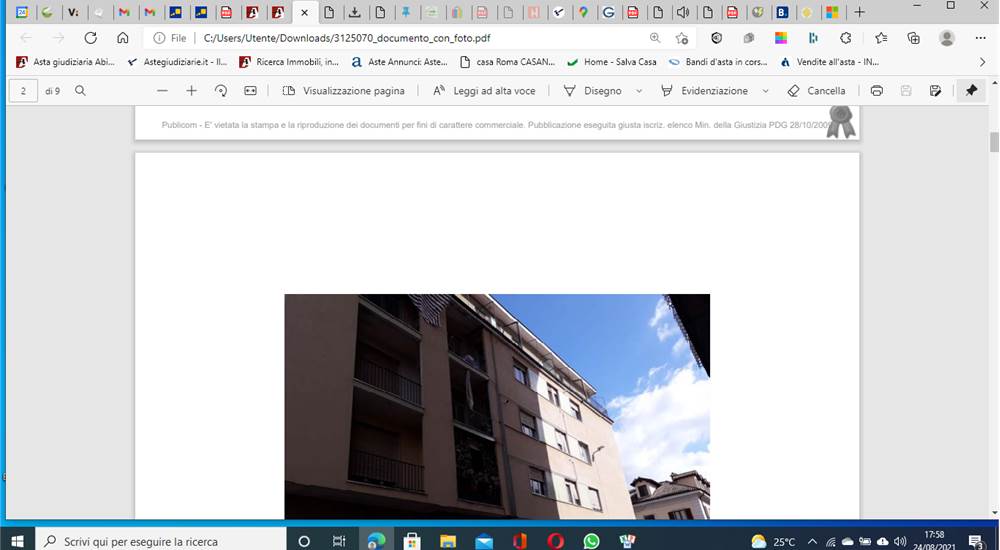Show more bookmarks with the chevron
The width and height of the screenshot is (1000, 550).
pos(982,62)
